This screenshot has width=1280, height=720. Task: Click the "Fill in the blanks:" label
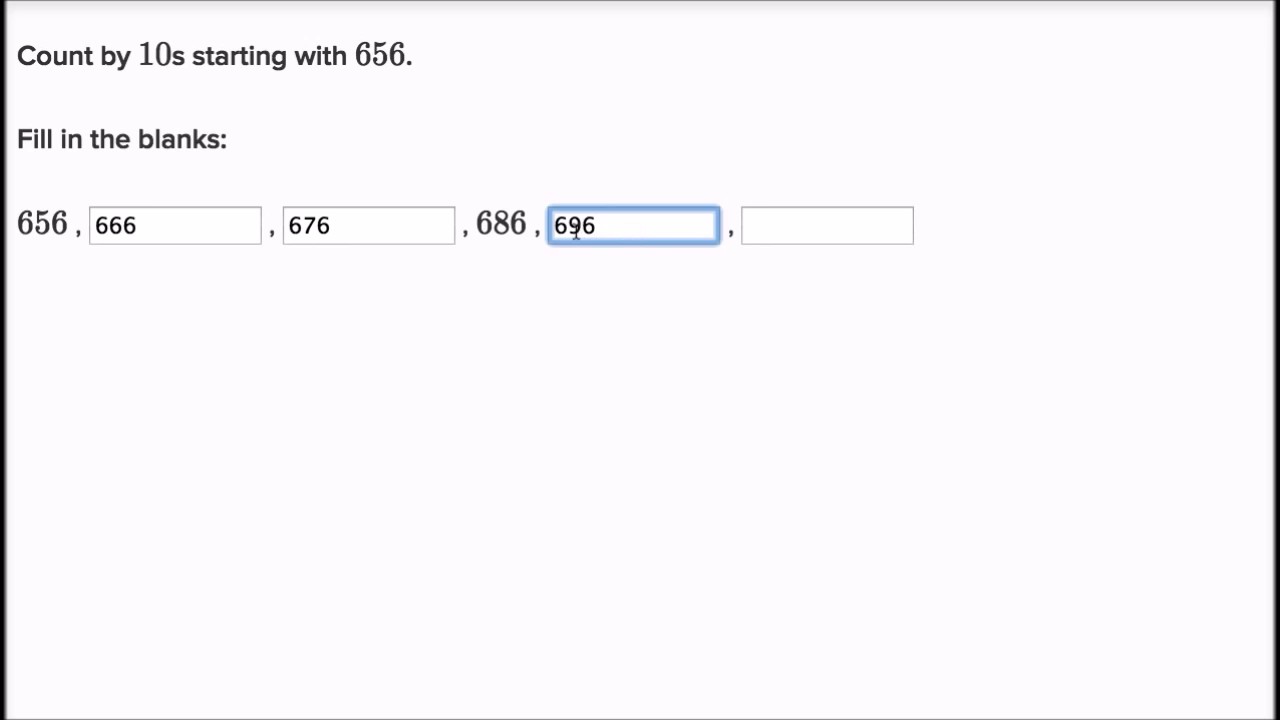coord(122,139)
